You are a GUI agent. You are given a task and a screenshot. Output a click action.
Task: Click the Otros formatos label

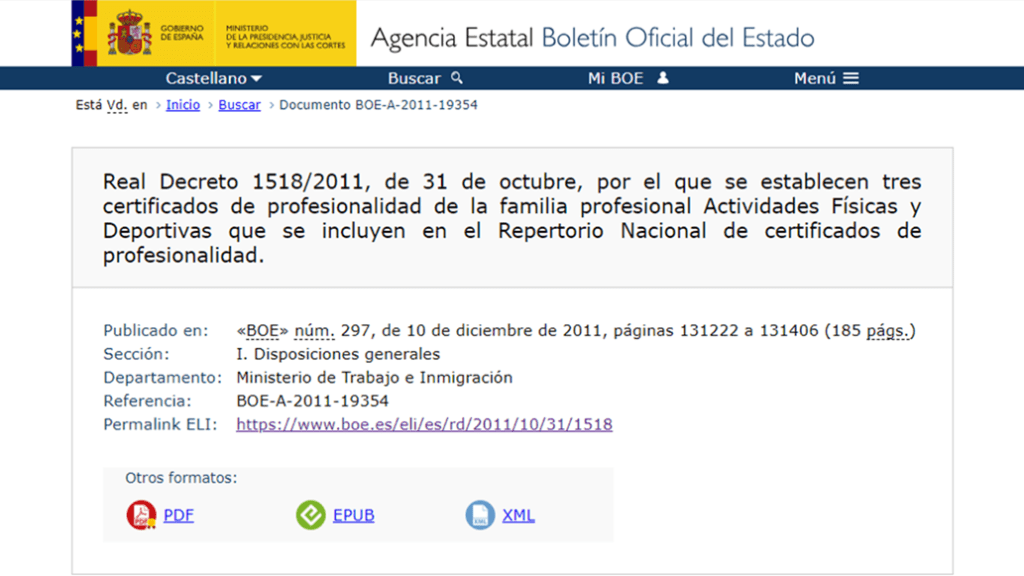click(x=181, y=478)
